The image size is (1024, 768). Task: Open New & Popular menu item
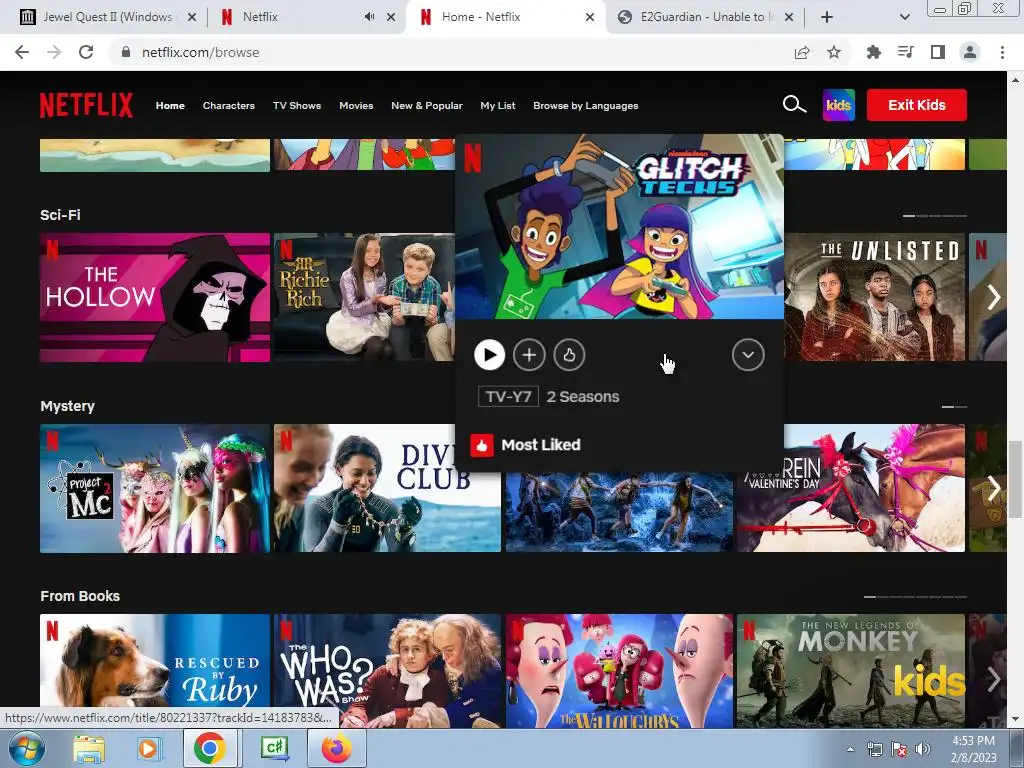tap(426, 106)
